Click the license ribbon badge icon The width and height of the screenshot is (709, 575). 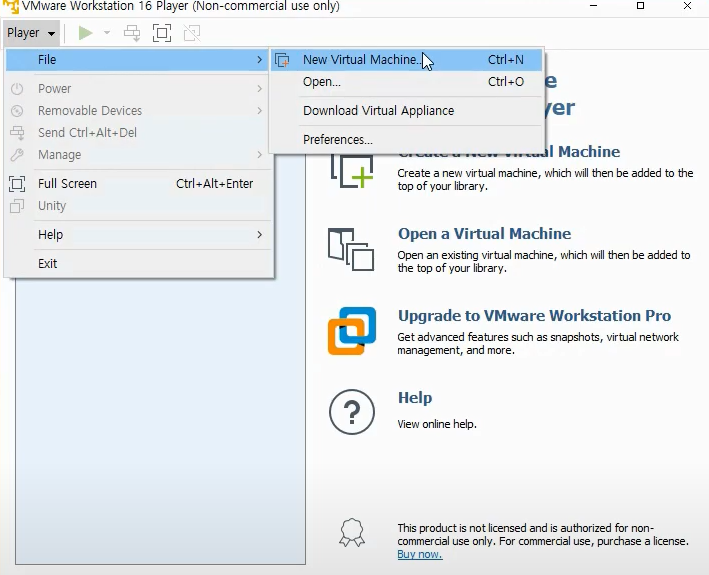(352, 533)
